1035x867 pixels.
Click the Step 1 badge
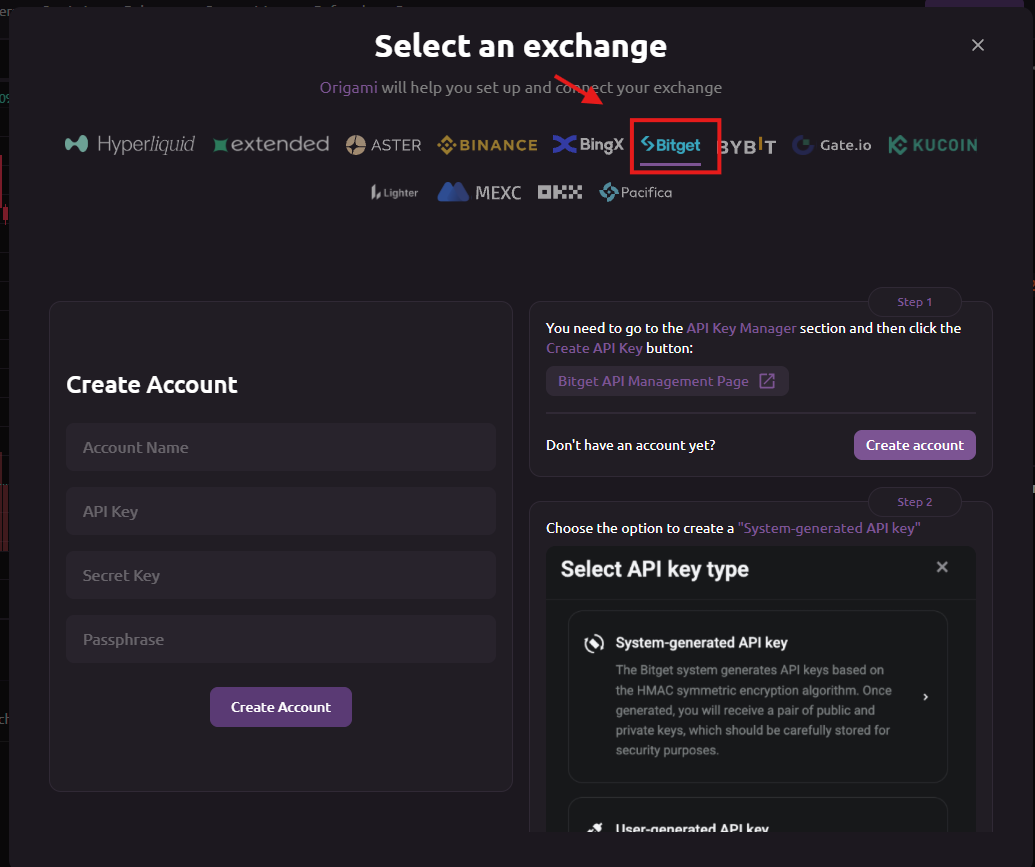point(914,302)
